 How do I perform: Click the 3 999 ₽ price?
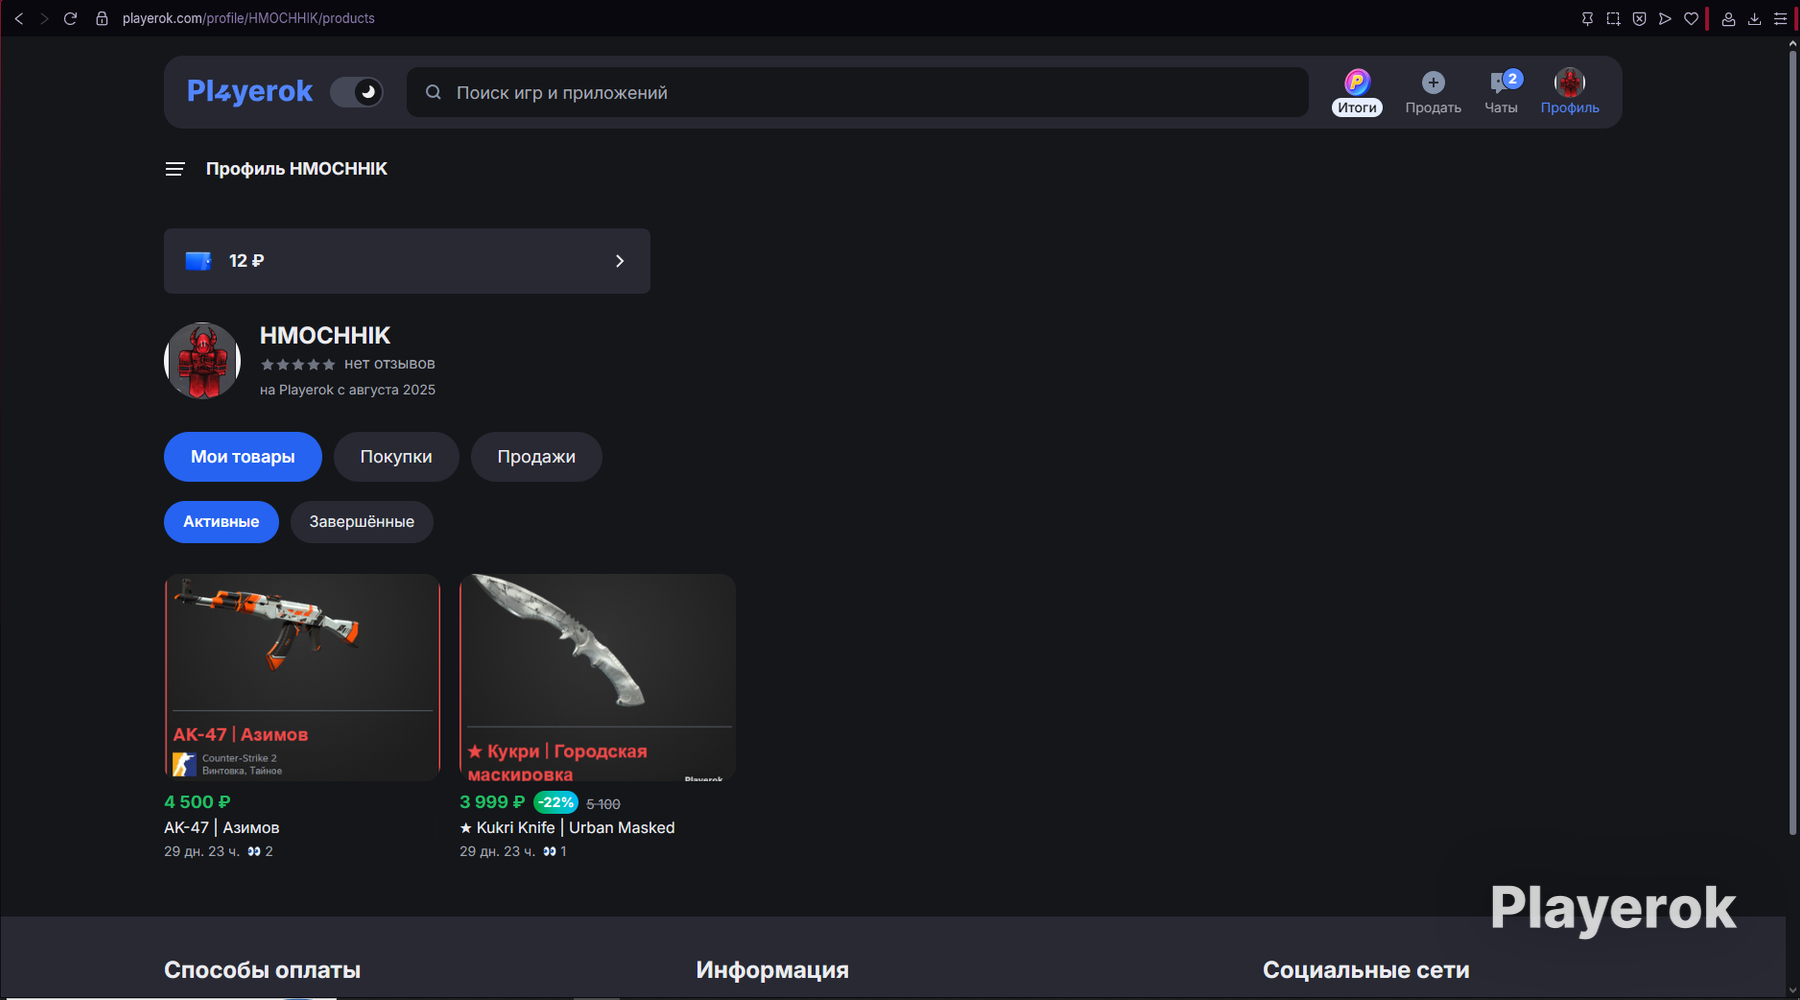pyautogui.click(x=492, y=802)
